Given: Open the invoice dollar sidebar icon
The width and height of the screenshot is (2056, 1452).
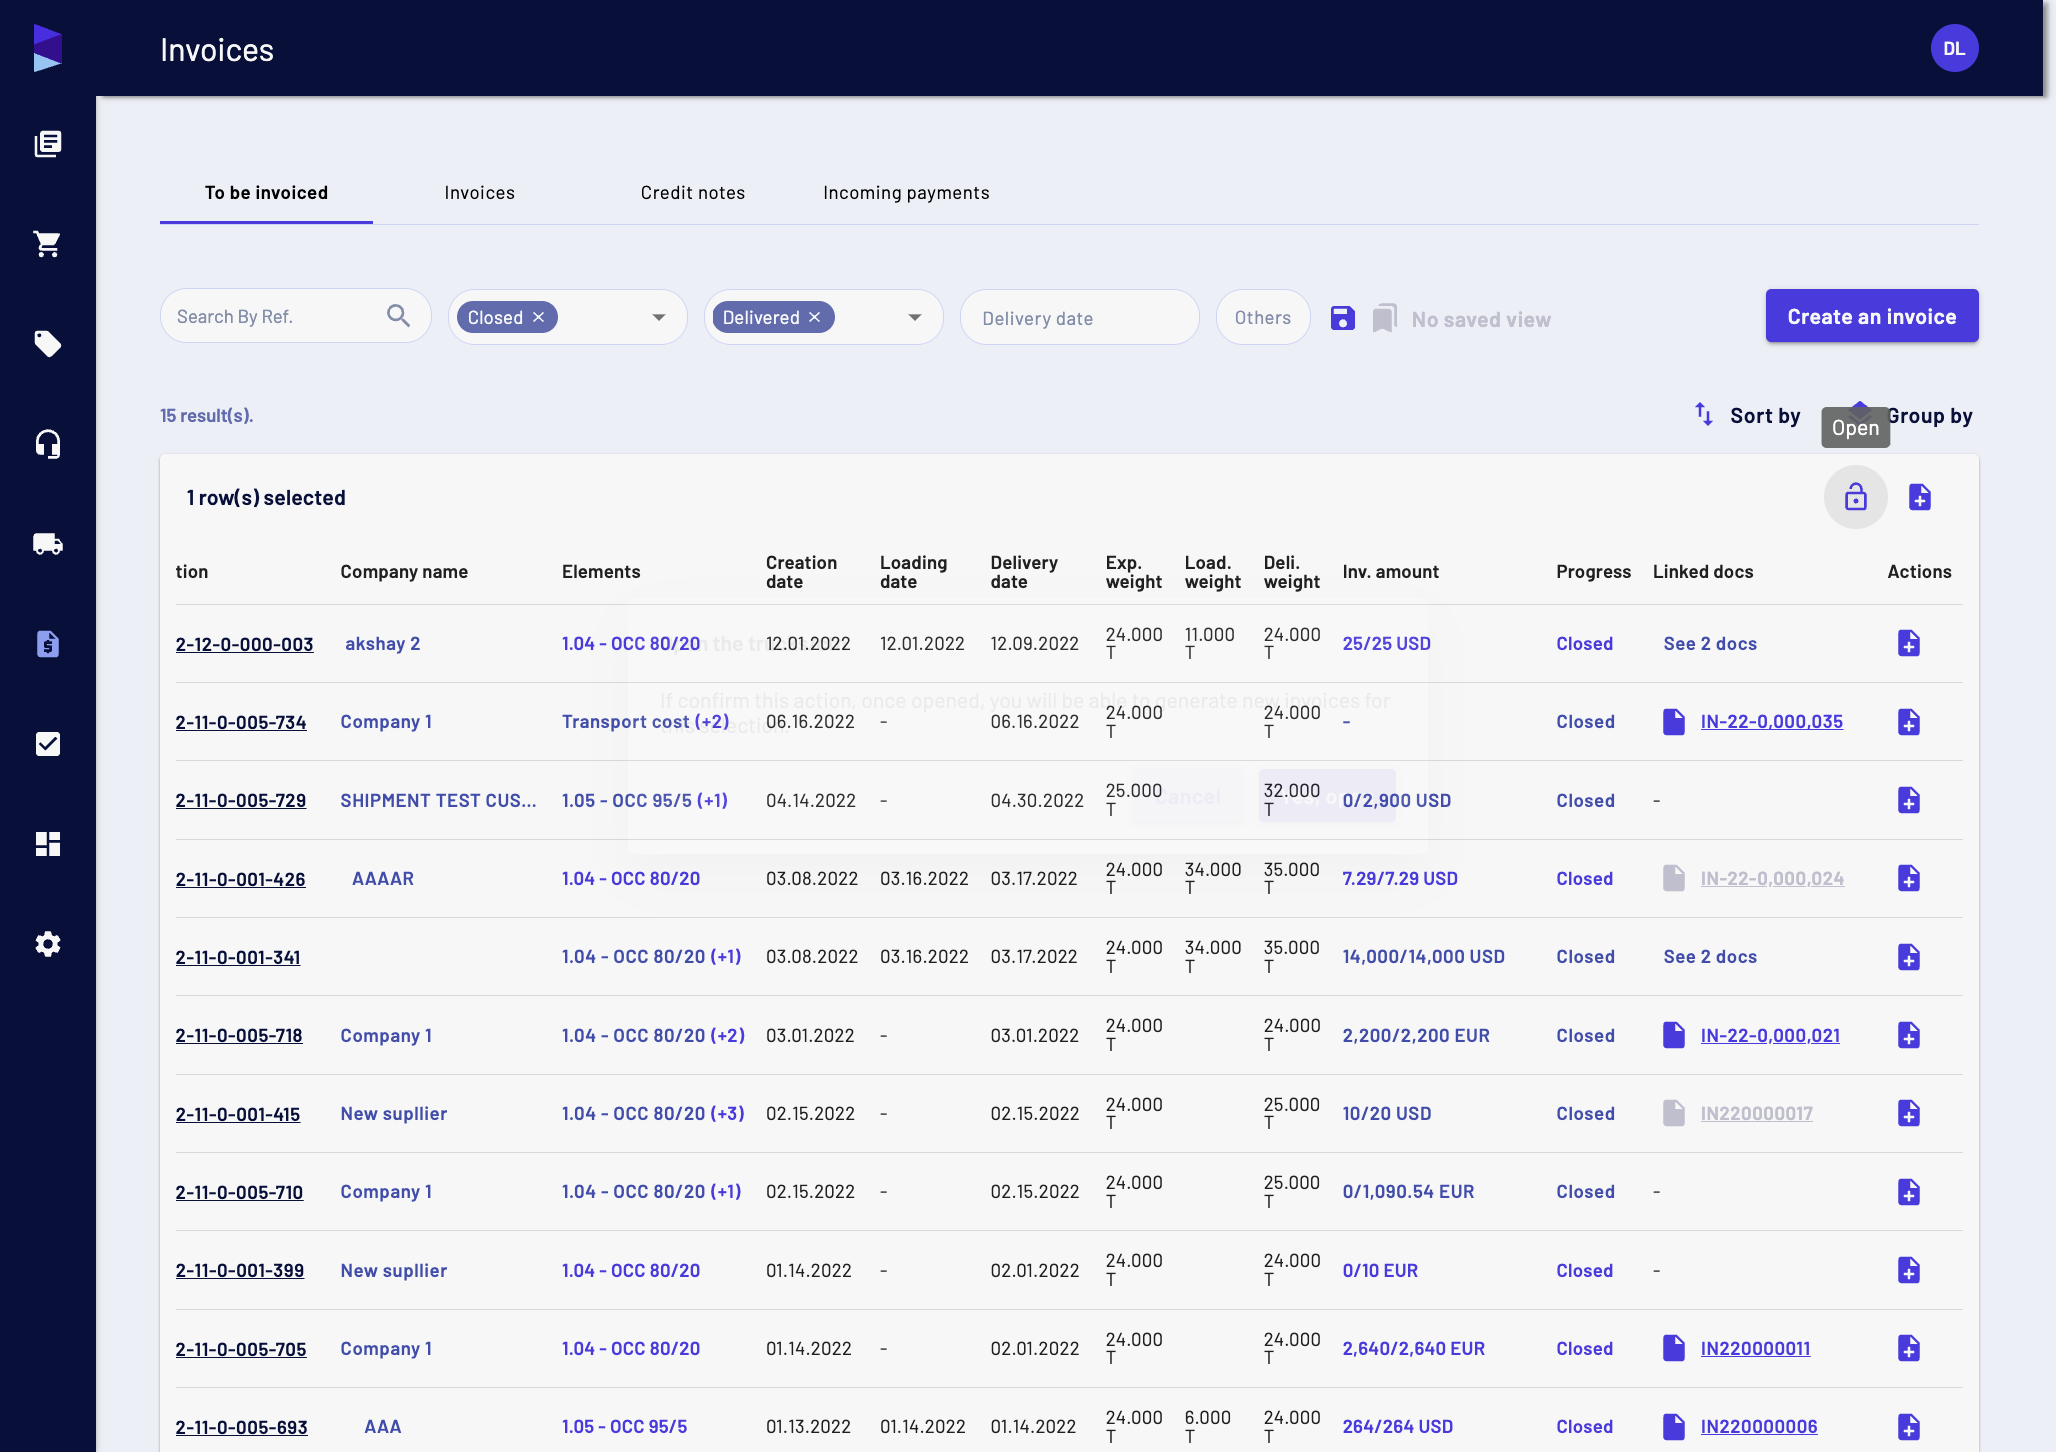Looking at the screenshot, I should [x=48, y=644].
